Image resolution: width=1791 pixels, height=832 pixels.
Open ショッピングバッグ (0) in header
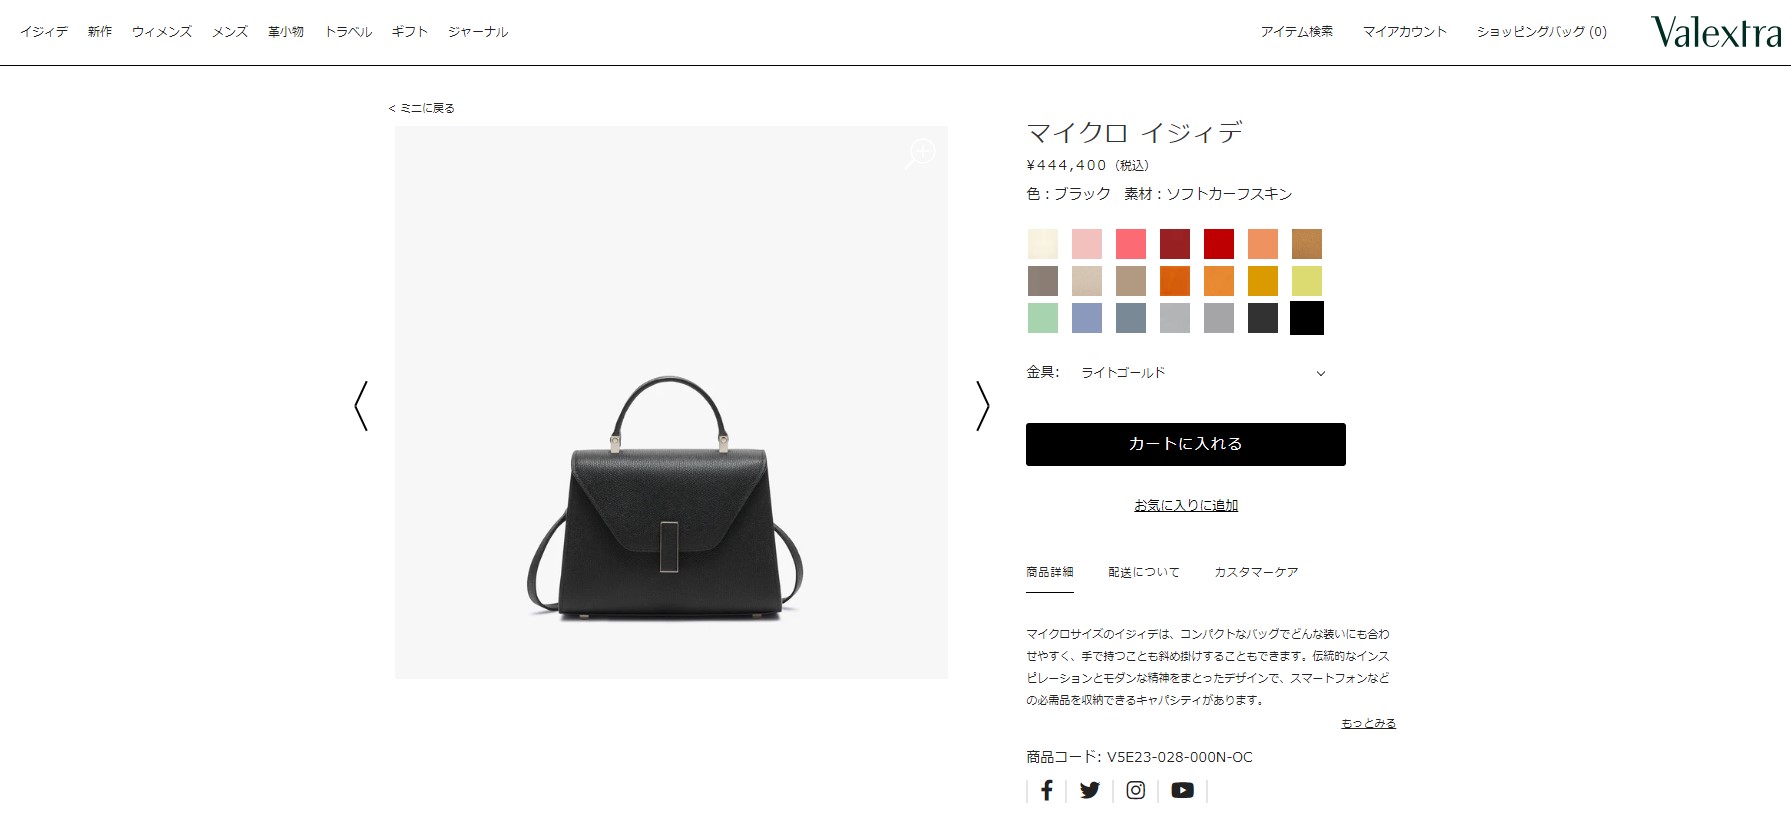click(x=1541, y=32)
